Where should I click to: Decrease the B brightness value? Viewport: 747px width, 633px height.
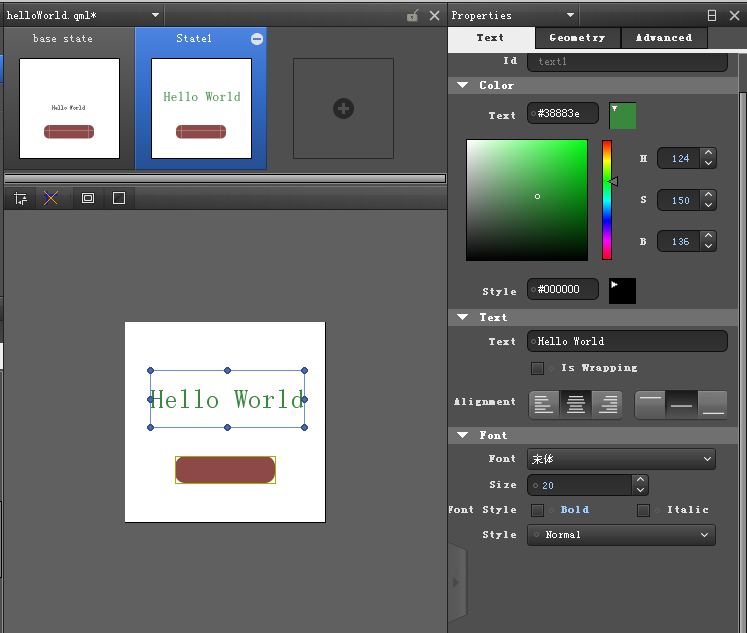coord(708,246)
